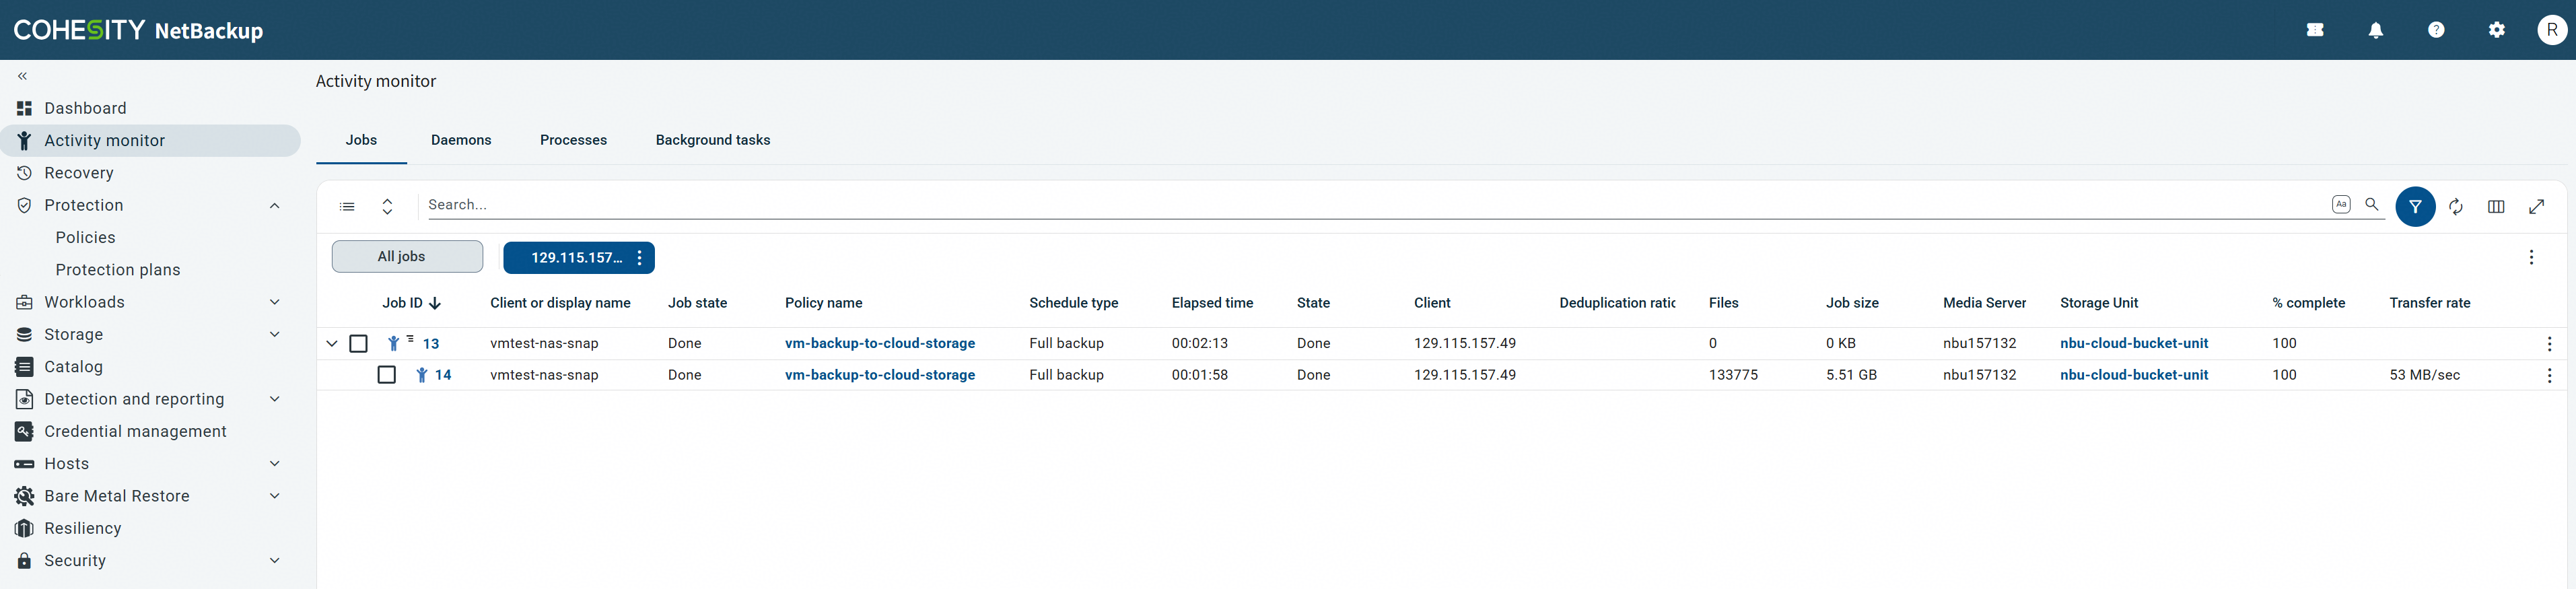The height and width of the screenshot is (589, 2576).
Task: Switch to the Daemons tab
Action: pyautogui.click(x=461, y=140)
